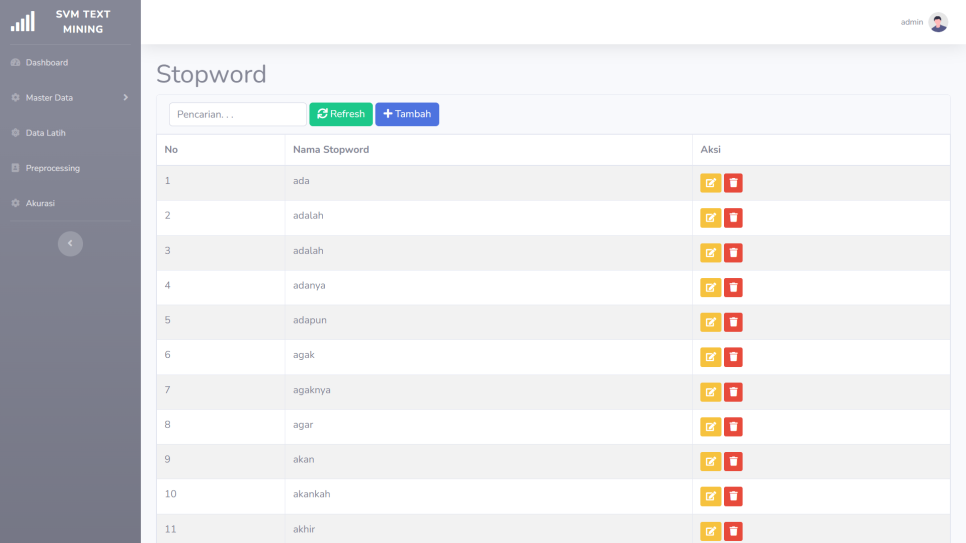Edit the 'adapun' stopword entry
The image size is (966, 543).
(x=710, y=322)
